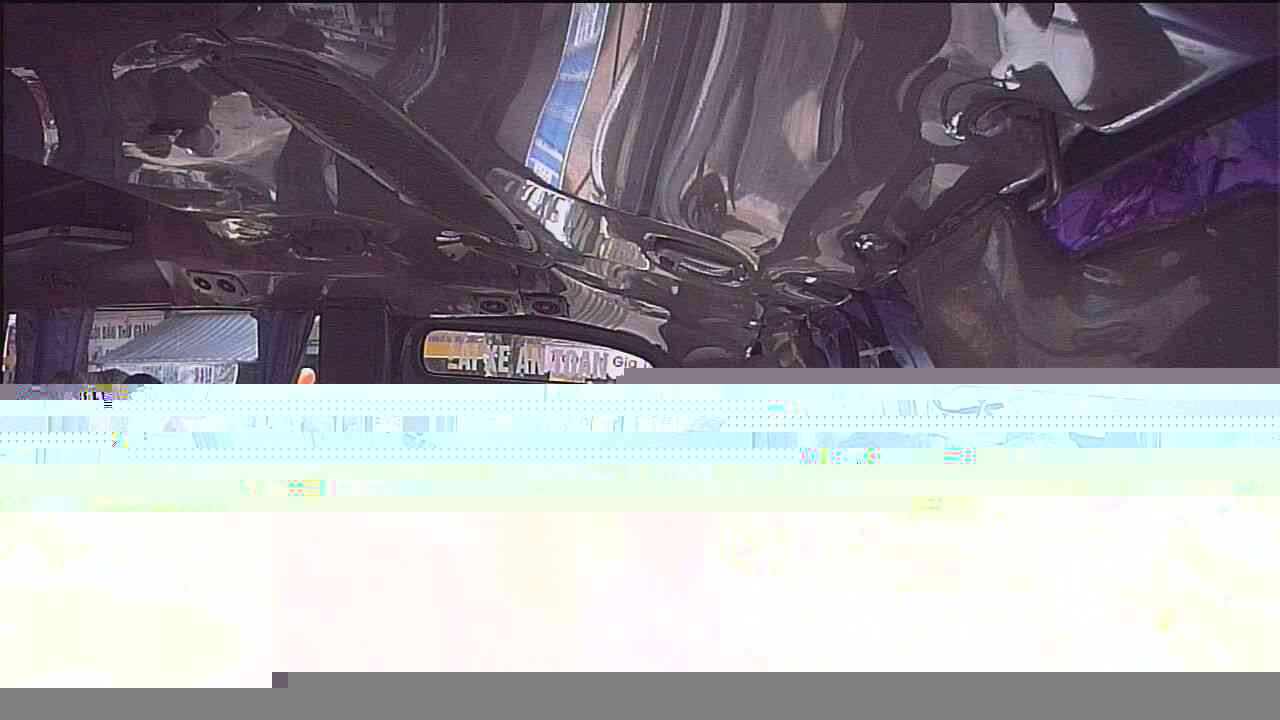The width and height of the screenshot is (1280, 720).
Task: Click the gray strip right of the mirror
Action: [x=950, y=376]
